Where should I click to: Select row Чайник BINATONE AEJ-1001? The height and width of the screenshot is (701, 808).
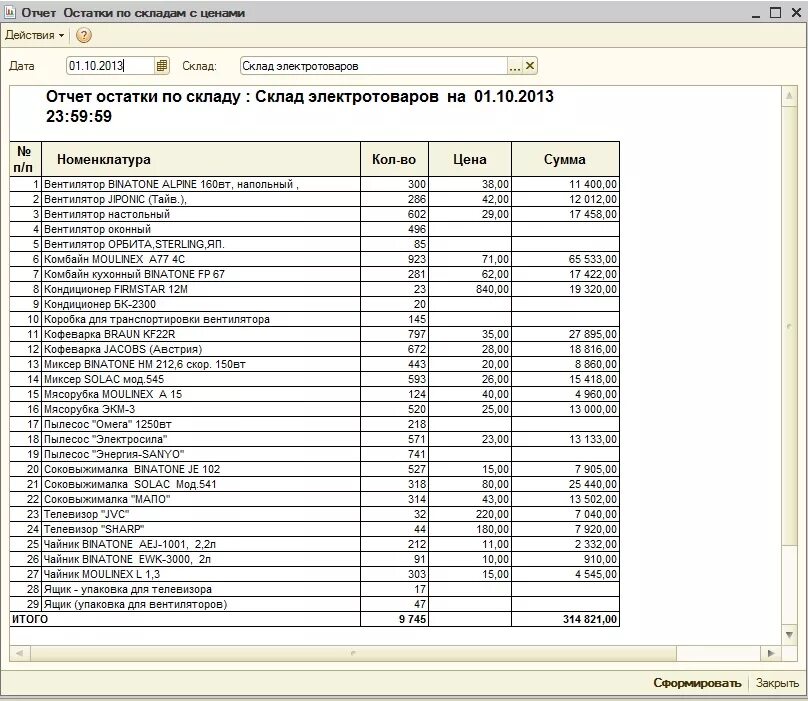[314, 544]
